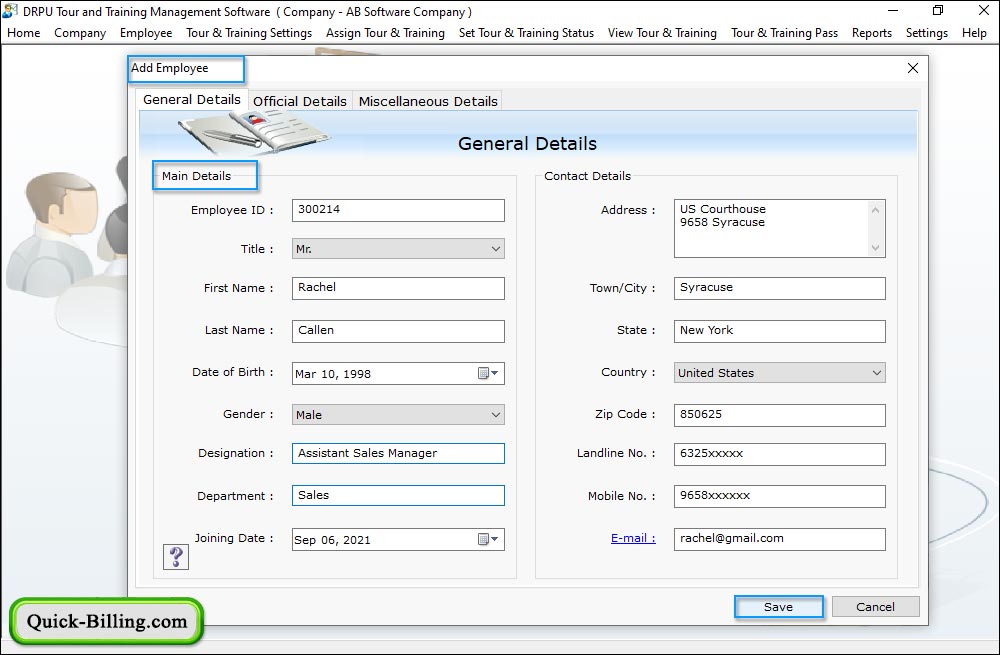Click the DRPU application icon in title bar
The height and width of the screenshot is (655, 1000).
(x=10, y=11)
